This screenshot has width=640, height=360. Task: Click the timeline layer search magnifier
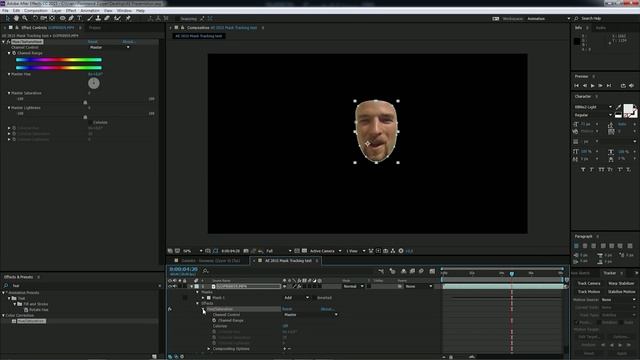[x=205, y=271]
